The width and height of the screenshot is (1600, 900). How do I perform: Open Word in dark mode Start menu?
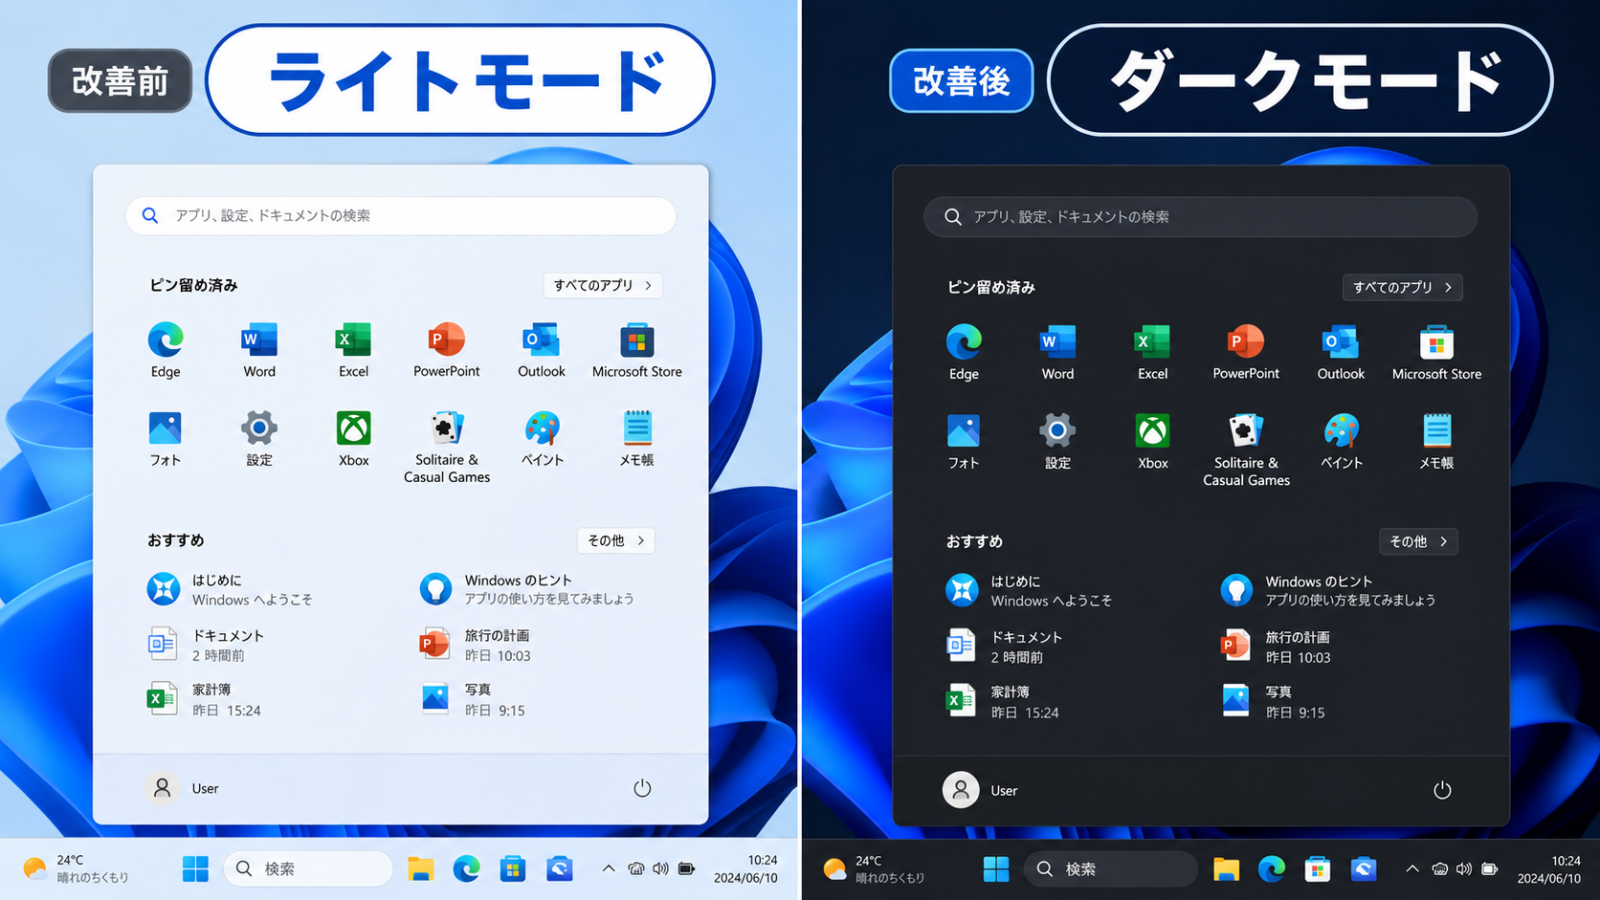pyautogui.click(x=1058, y=352)
